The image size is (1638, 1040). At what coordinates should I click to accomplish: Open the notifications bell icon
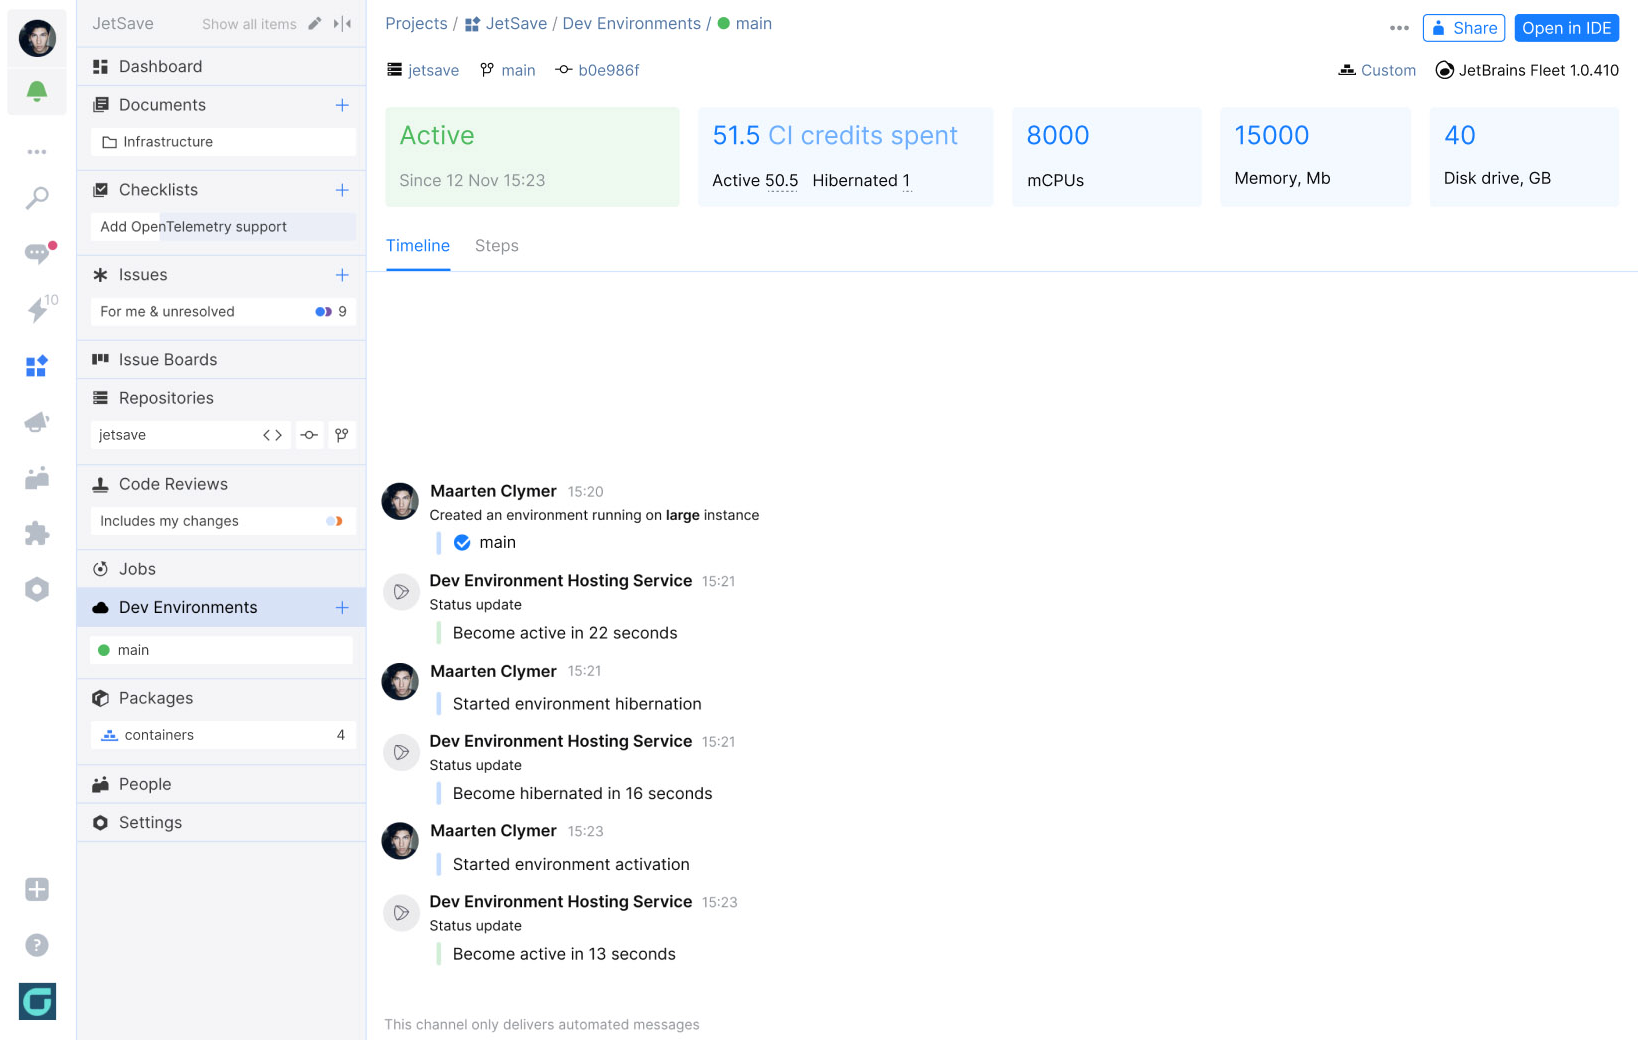(37, 92)
